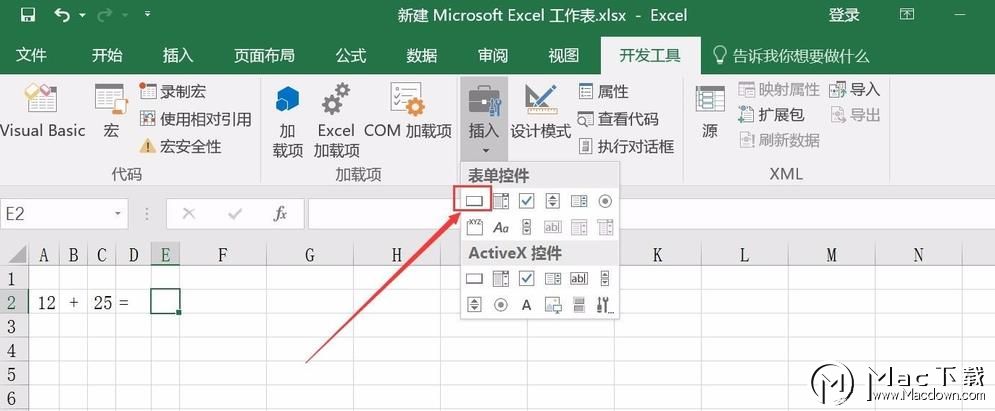995x411 pixels.
Task: Select the ActiveX Image control icon
Action: [553, 305]
